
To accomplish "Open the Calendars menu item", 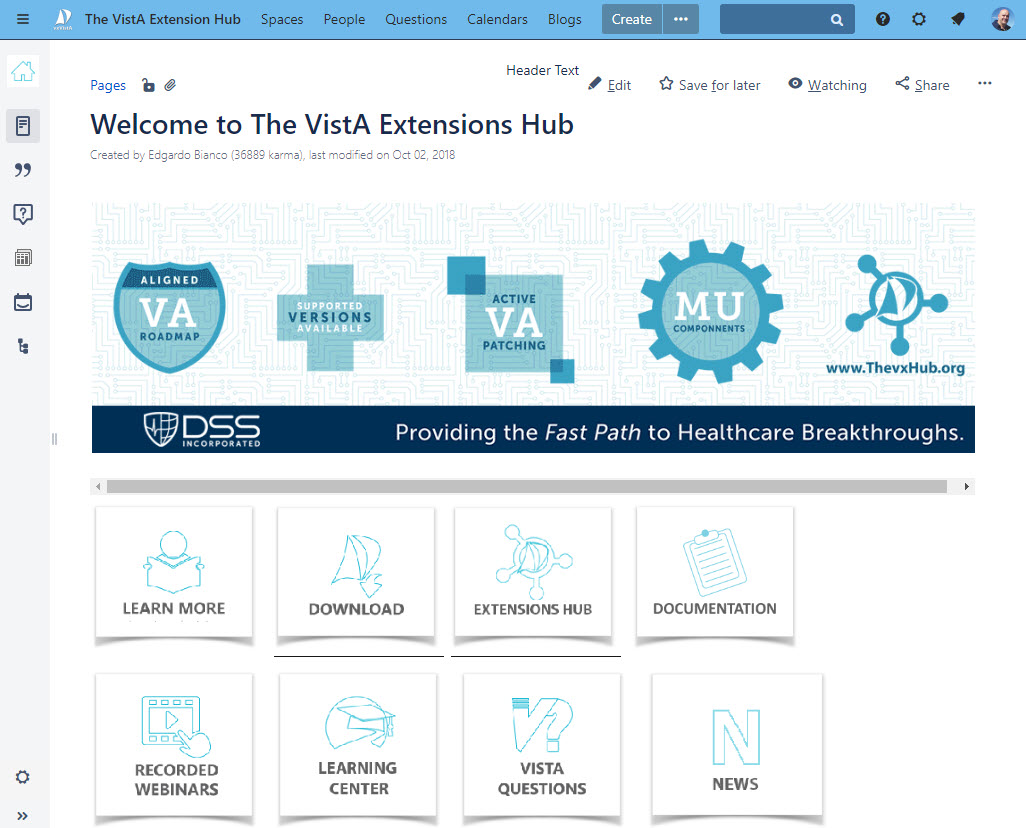I will click(497, 19).
